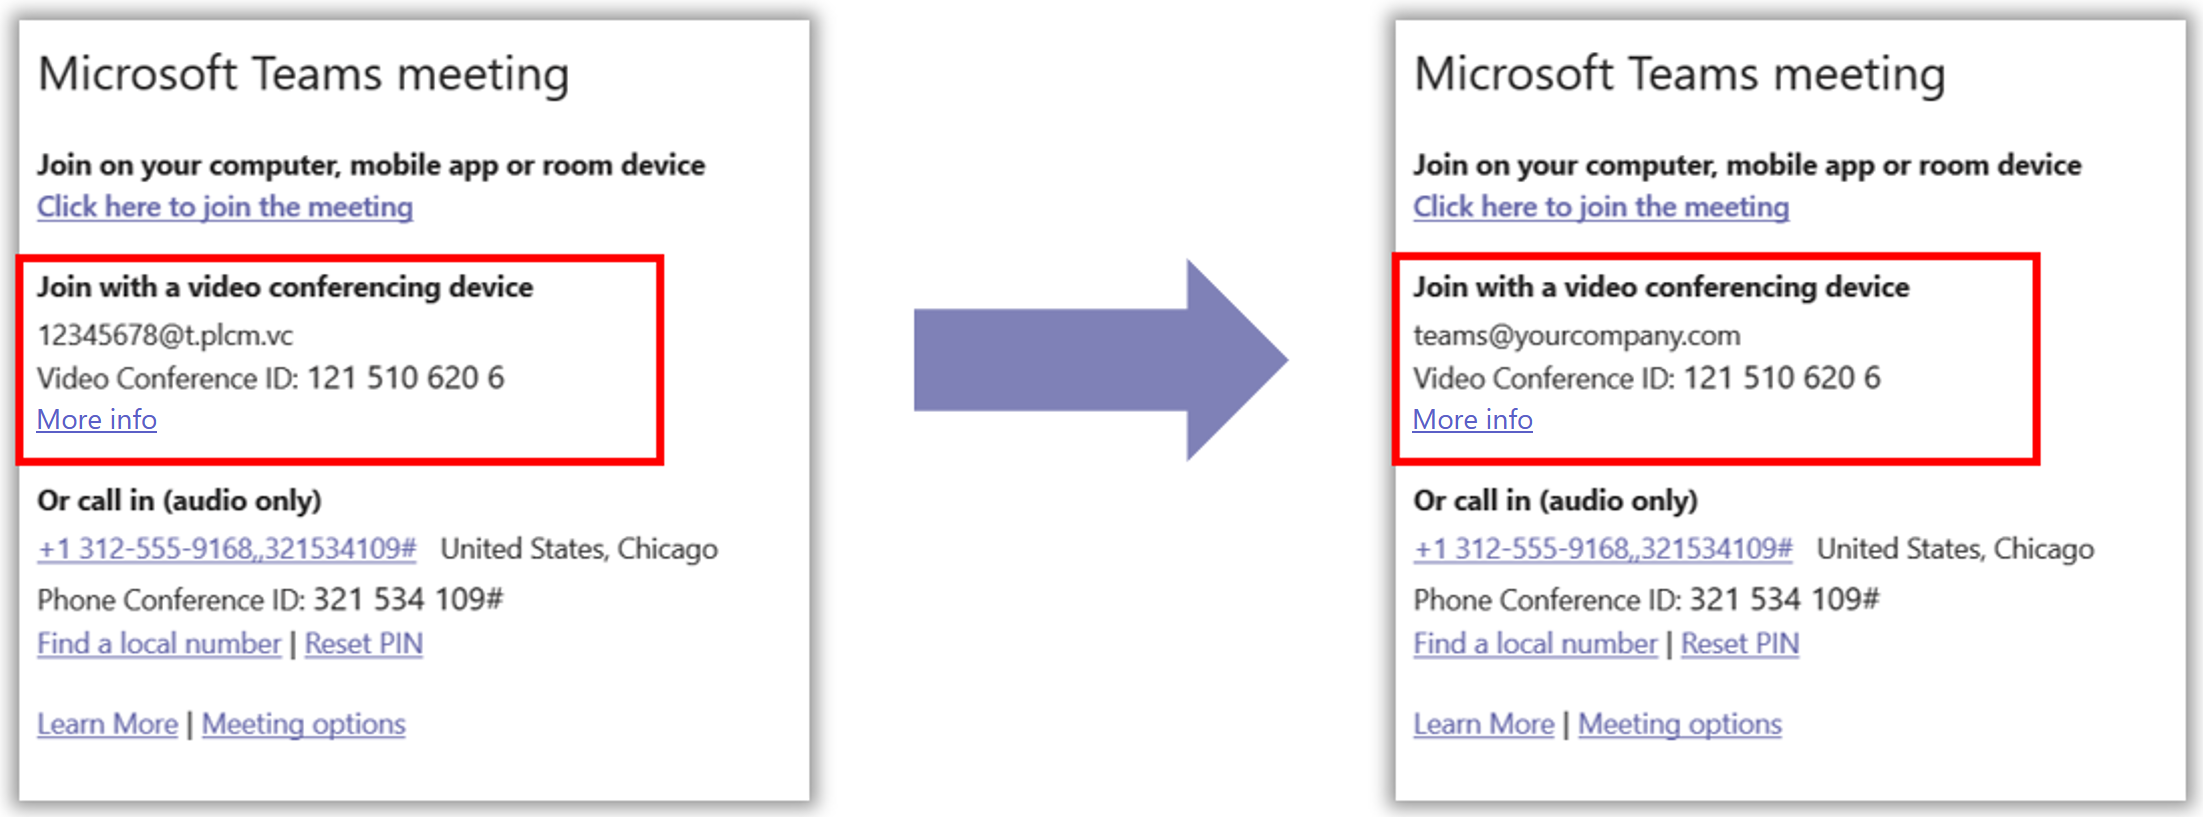Click 'Find a local number' in right invite
This screenshot has width=2203, height=817.
[1535, 644]
